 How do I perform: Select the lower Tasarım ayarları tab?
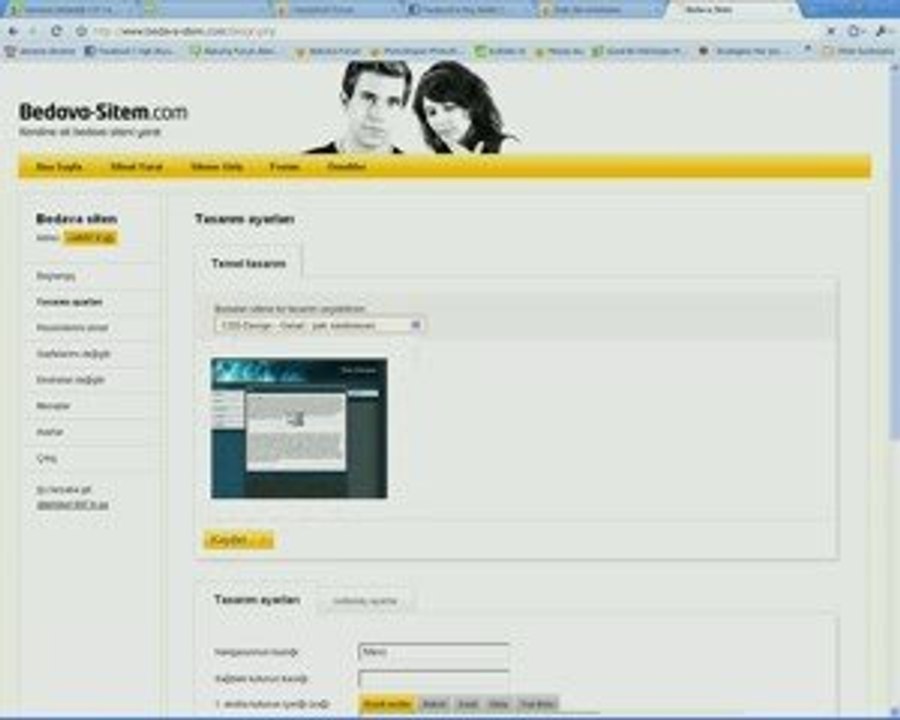(x=257, y=600)
